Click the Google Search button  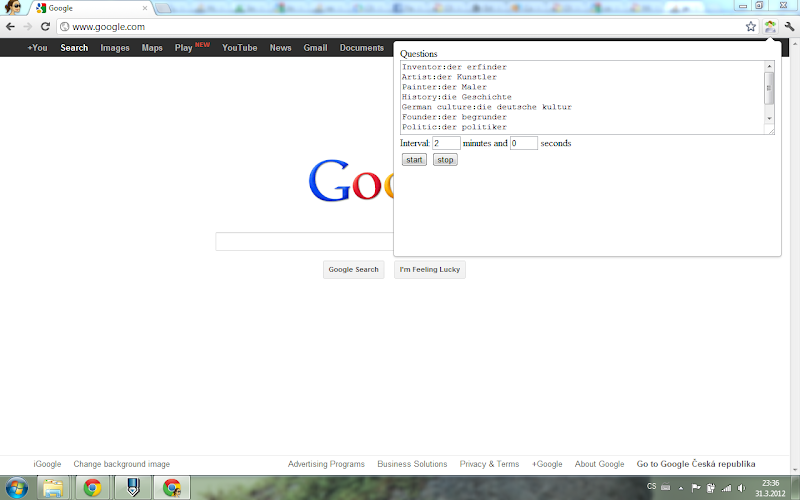coord(354,269)
